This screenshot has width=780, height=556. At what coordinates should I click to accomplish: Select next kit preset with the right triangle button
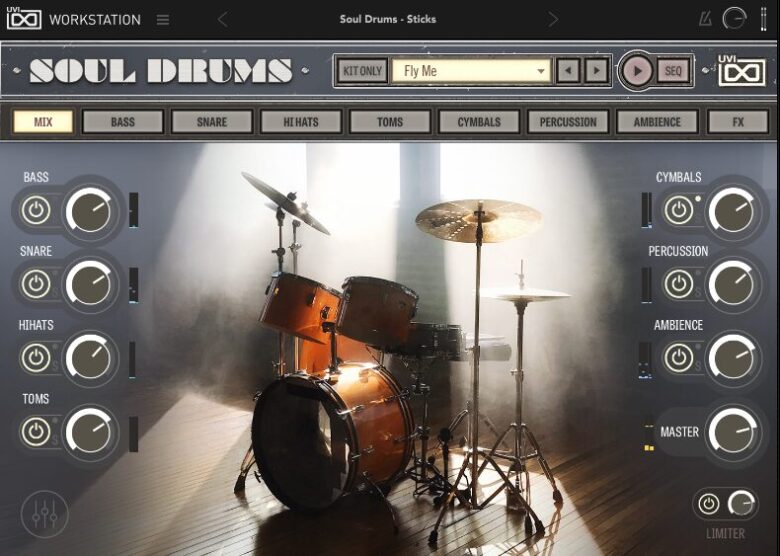pyautogui.click(x=596, y=71)
